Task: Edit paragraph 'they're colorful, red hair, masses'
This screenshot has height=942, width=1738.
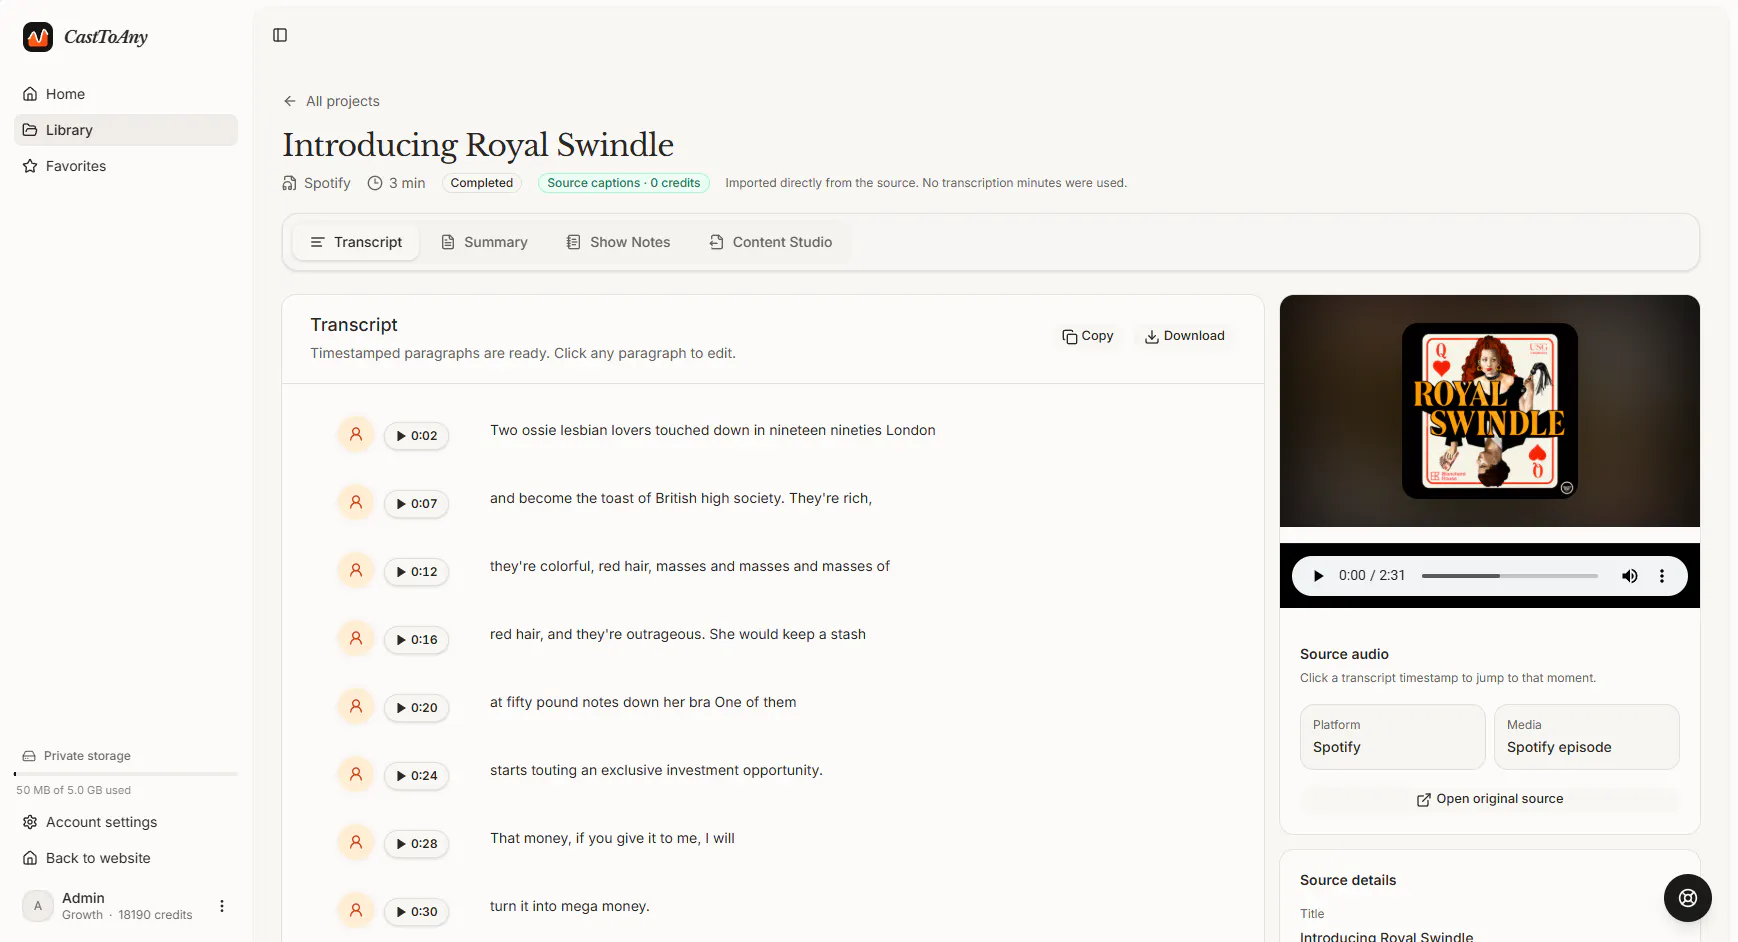Action: (x=690, y=566)
